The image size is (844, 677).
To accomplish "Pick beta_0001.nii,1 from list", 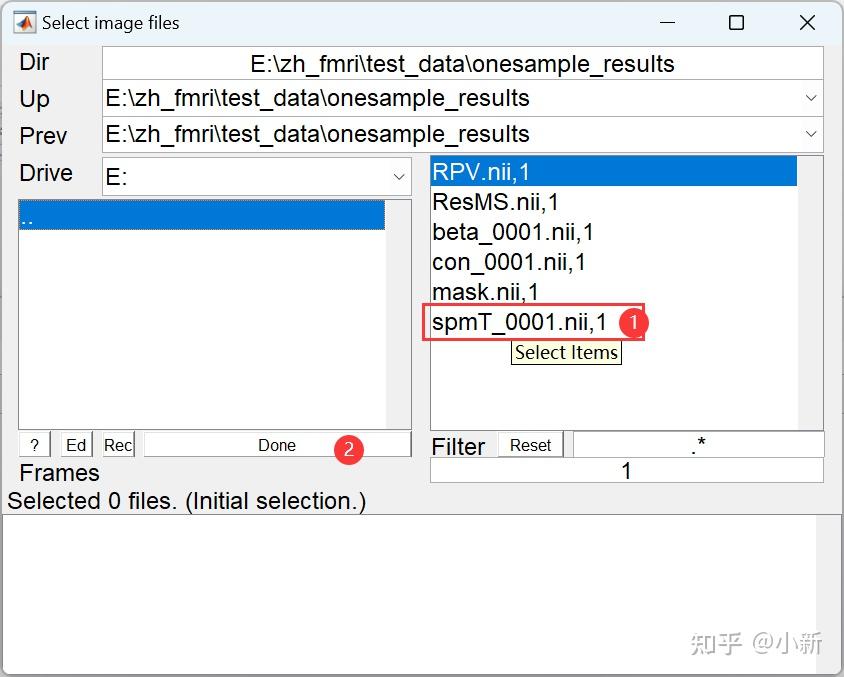I will (513, 232).
